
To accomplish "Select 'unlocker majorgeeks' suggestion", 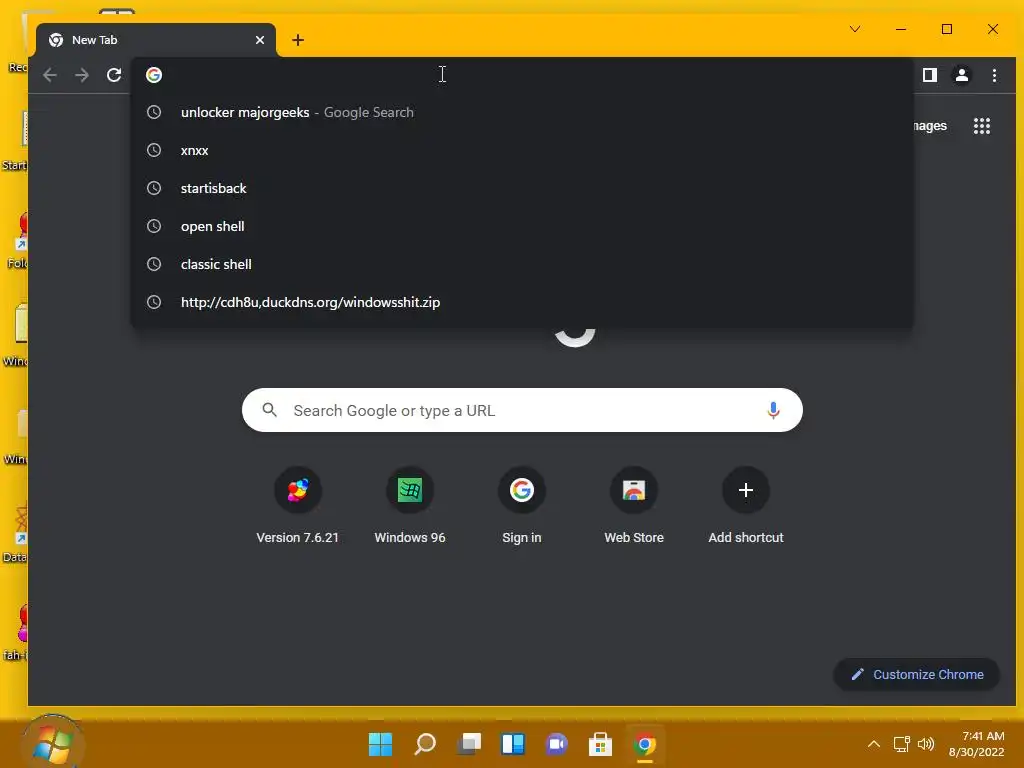I will (522, 112).
